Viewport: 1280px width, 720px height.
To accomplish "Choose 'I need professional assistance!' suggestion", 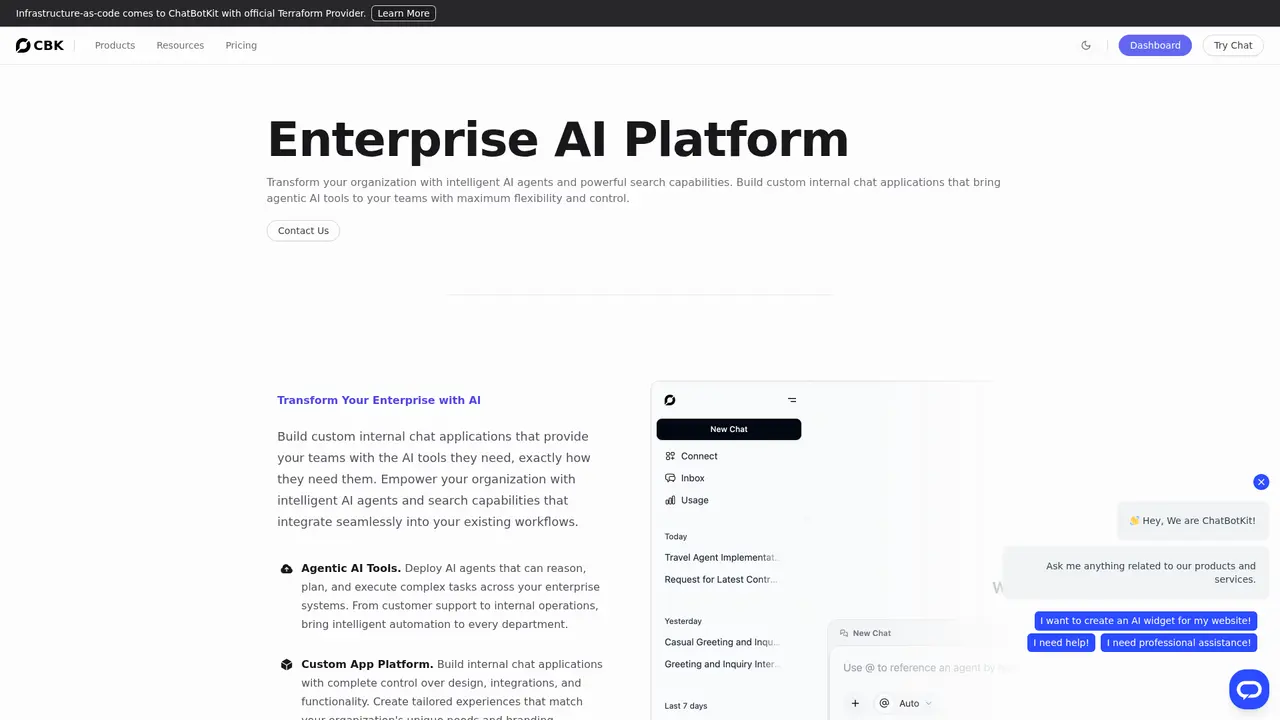I will (x=1179, y=643).
